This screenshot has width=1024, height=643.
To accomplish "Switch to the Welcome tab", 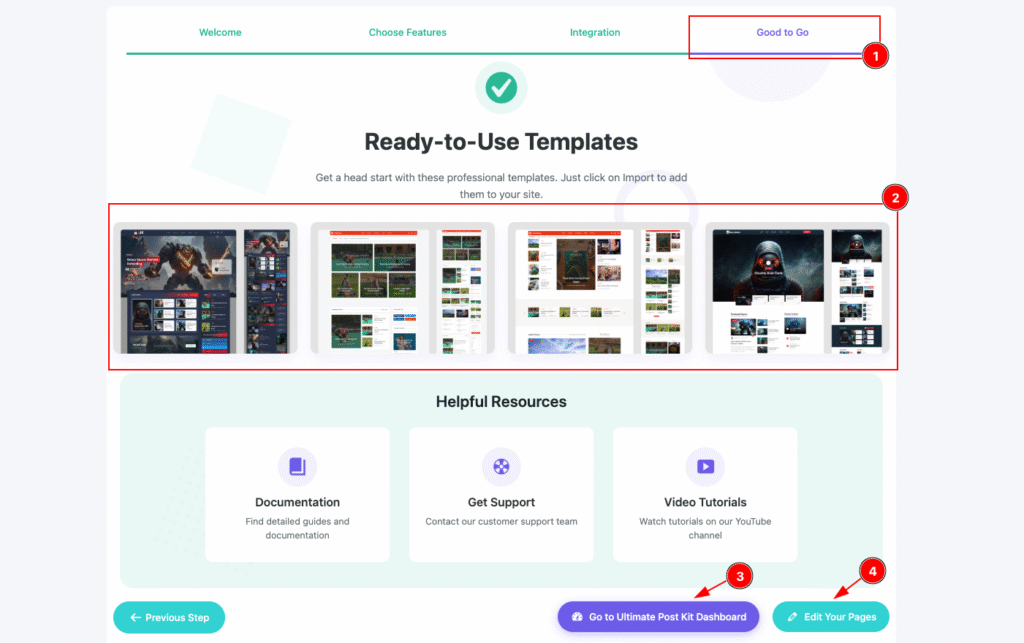I will click(220, 33).
